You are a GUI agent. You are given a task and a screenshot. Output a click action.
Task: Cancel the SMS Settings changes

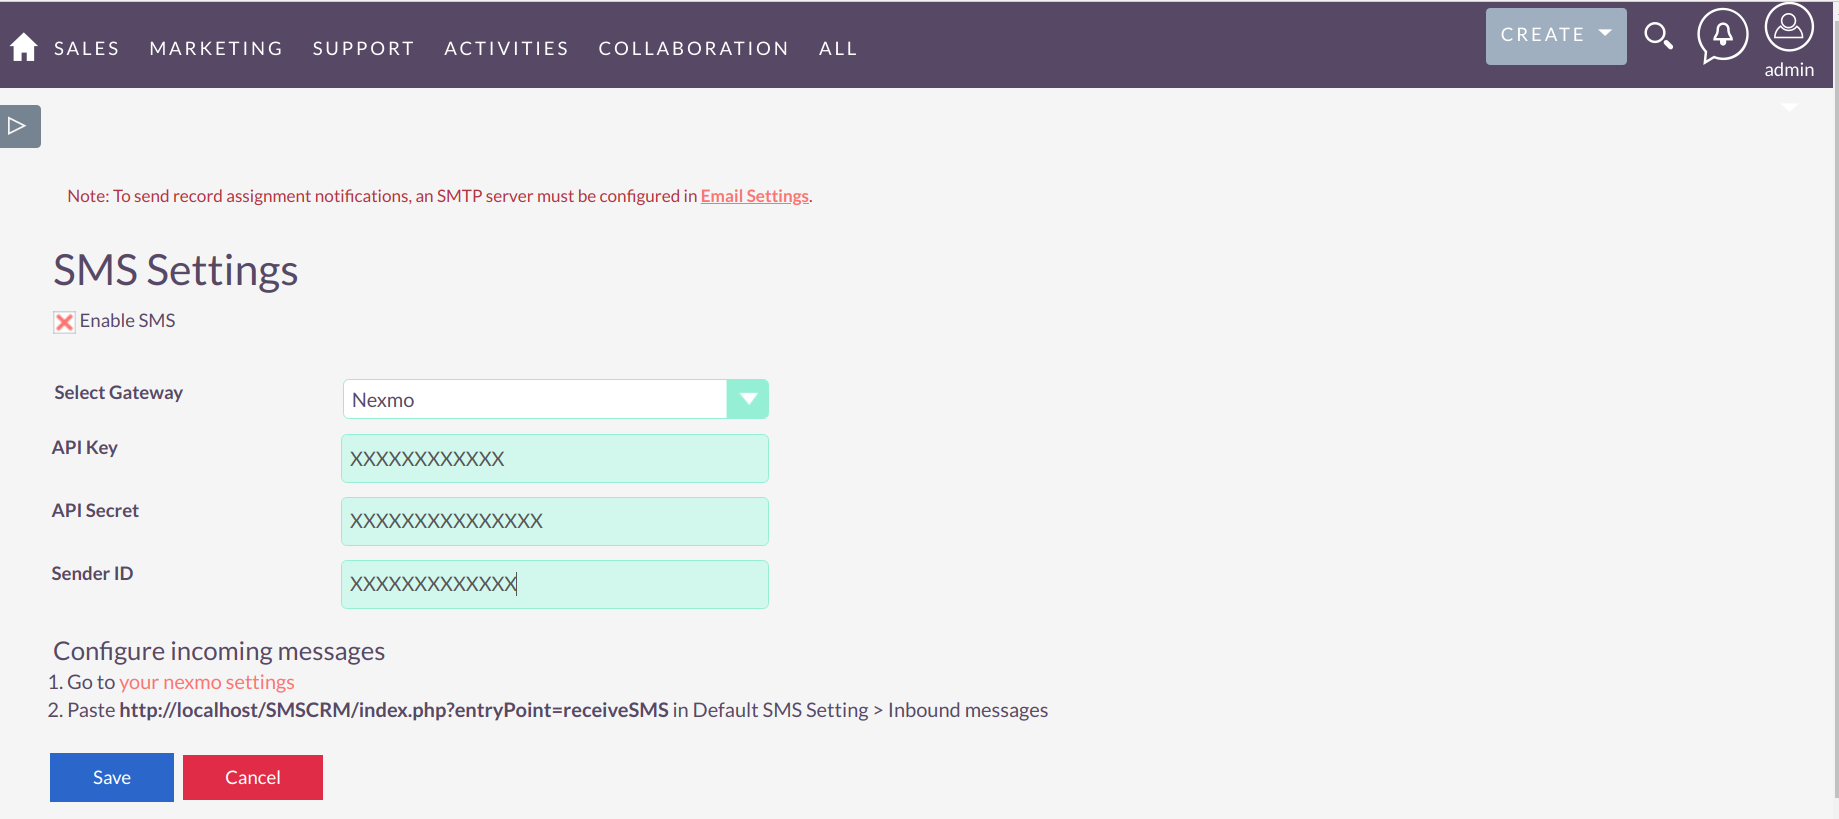(x=252, y=777)
